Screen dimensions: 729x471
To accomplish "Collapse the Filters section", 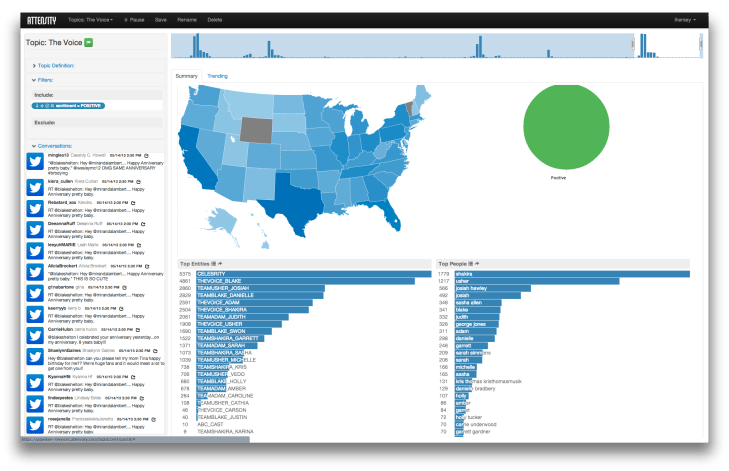I will click(46, 79).
